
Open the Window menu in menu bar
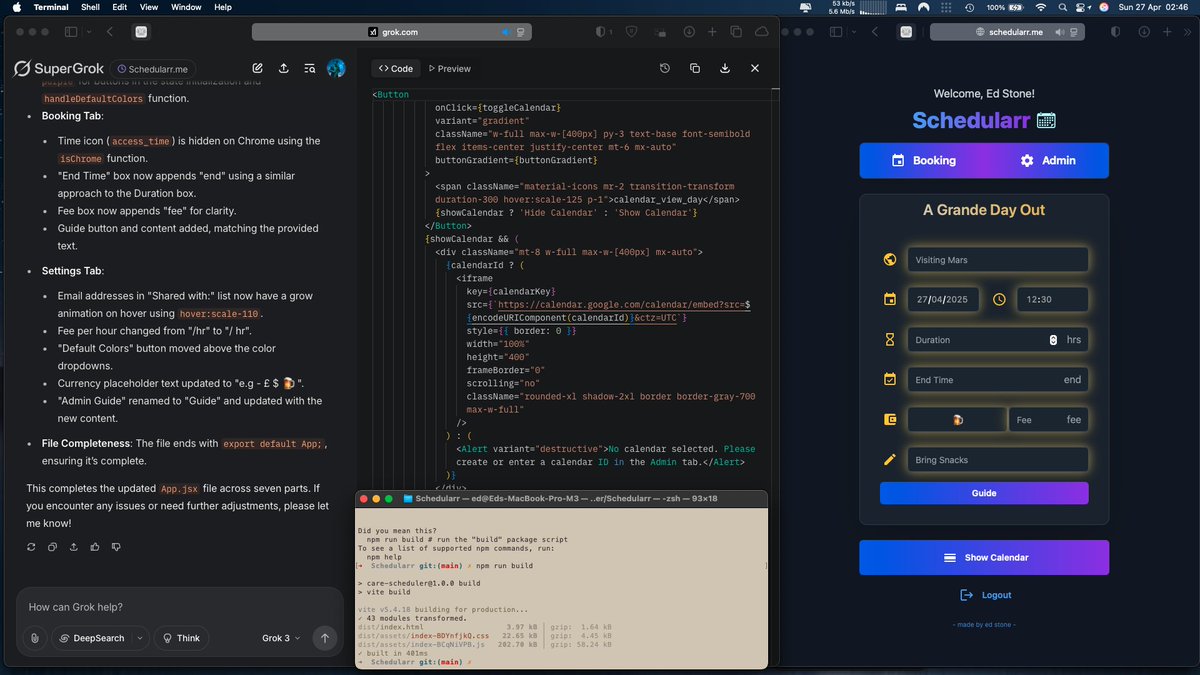tap(186, 7)
